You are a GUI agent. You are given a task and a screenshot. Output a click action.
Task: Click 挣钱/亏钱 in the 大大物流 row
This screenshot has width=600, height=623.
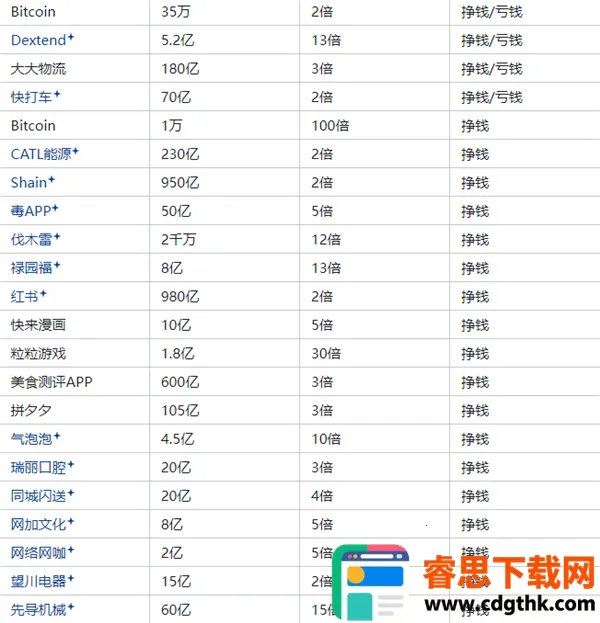click(492, 68)
